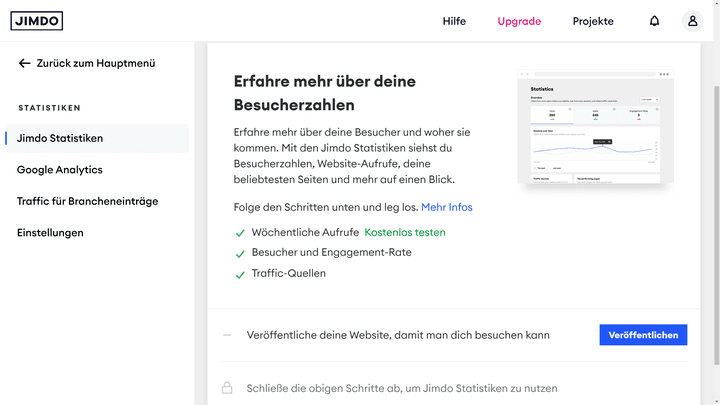Click the Jimdo logo
Viewport: 720px width, 405px height.
[37, 21]
